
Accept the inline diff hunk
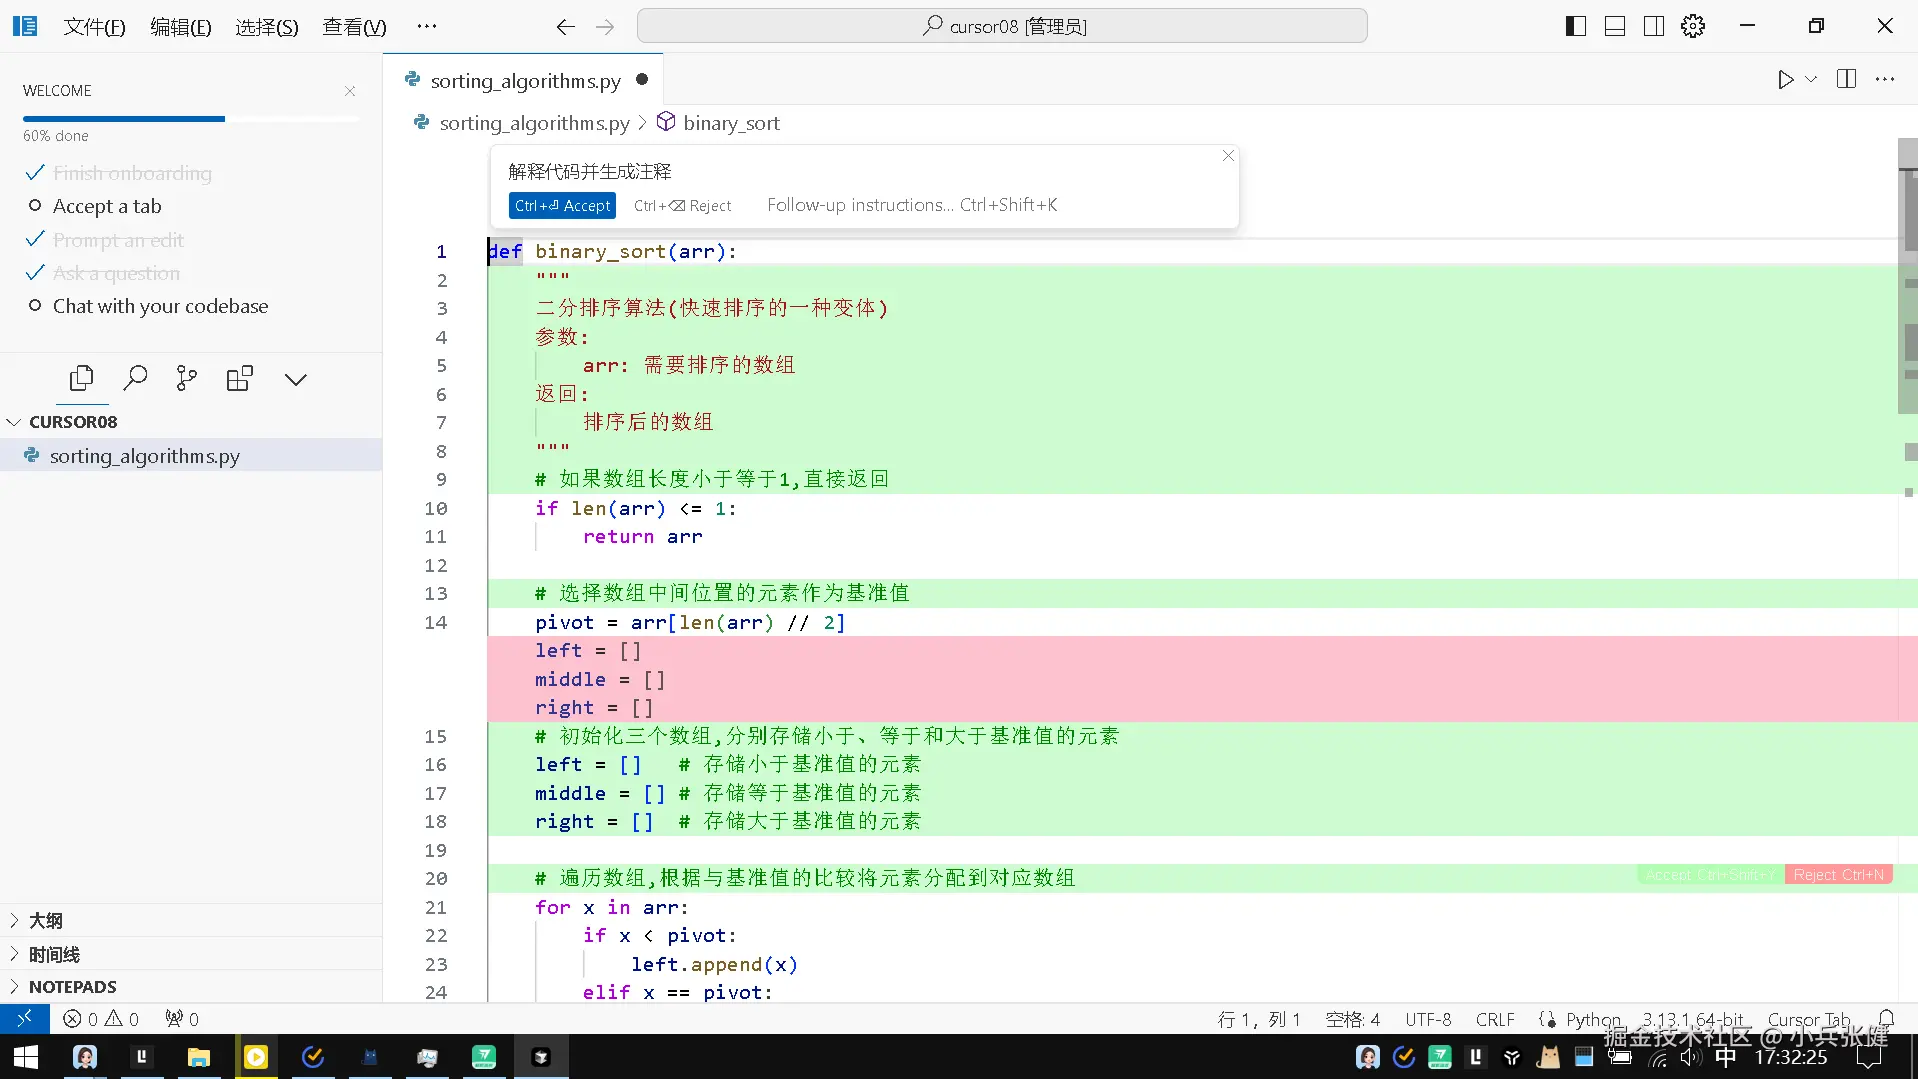[1710, 875]
